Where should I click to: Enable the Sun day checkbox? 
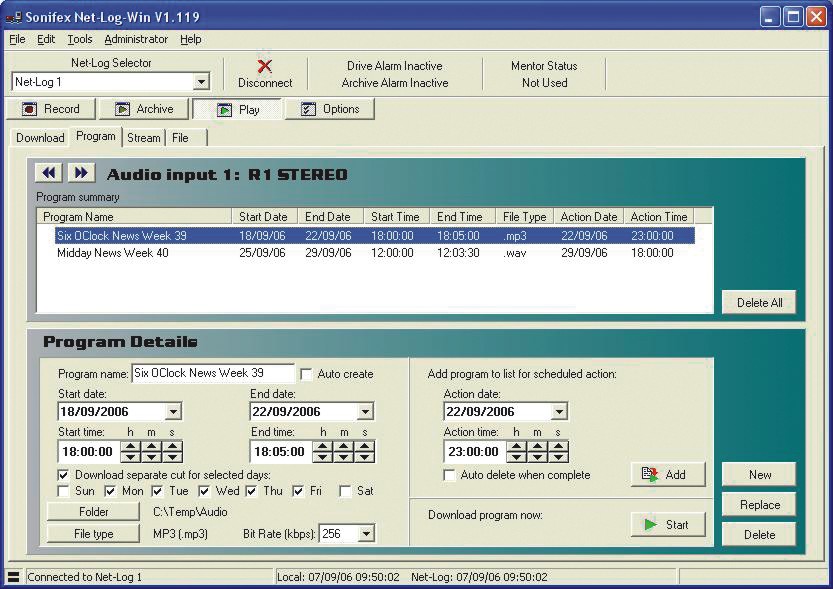pyautogui.click(x=63, y=491)
